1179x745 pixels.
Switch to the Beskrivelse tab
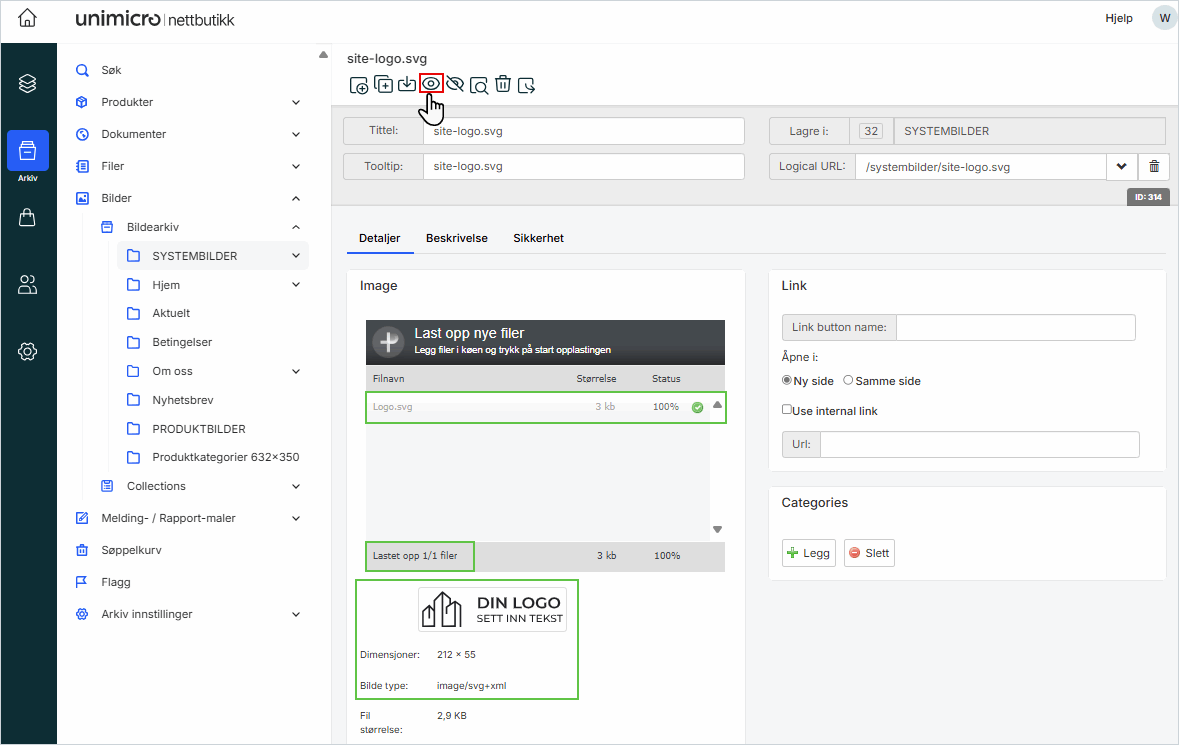click(457, 238)
